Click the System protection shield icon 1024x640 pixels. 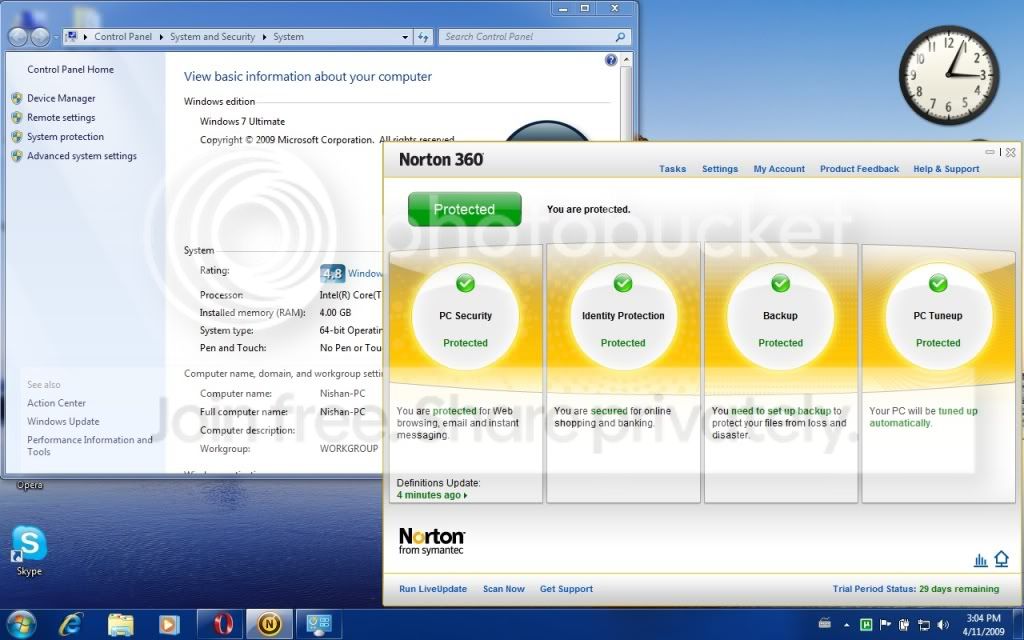(x=17, y=137)
